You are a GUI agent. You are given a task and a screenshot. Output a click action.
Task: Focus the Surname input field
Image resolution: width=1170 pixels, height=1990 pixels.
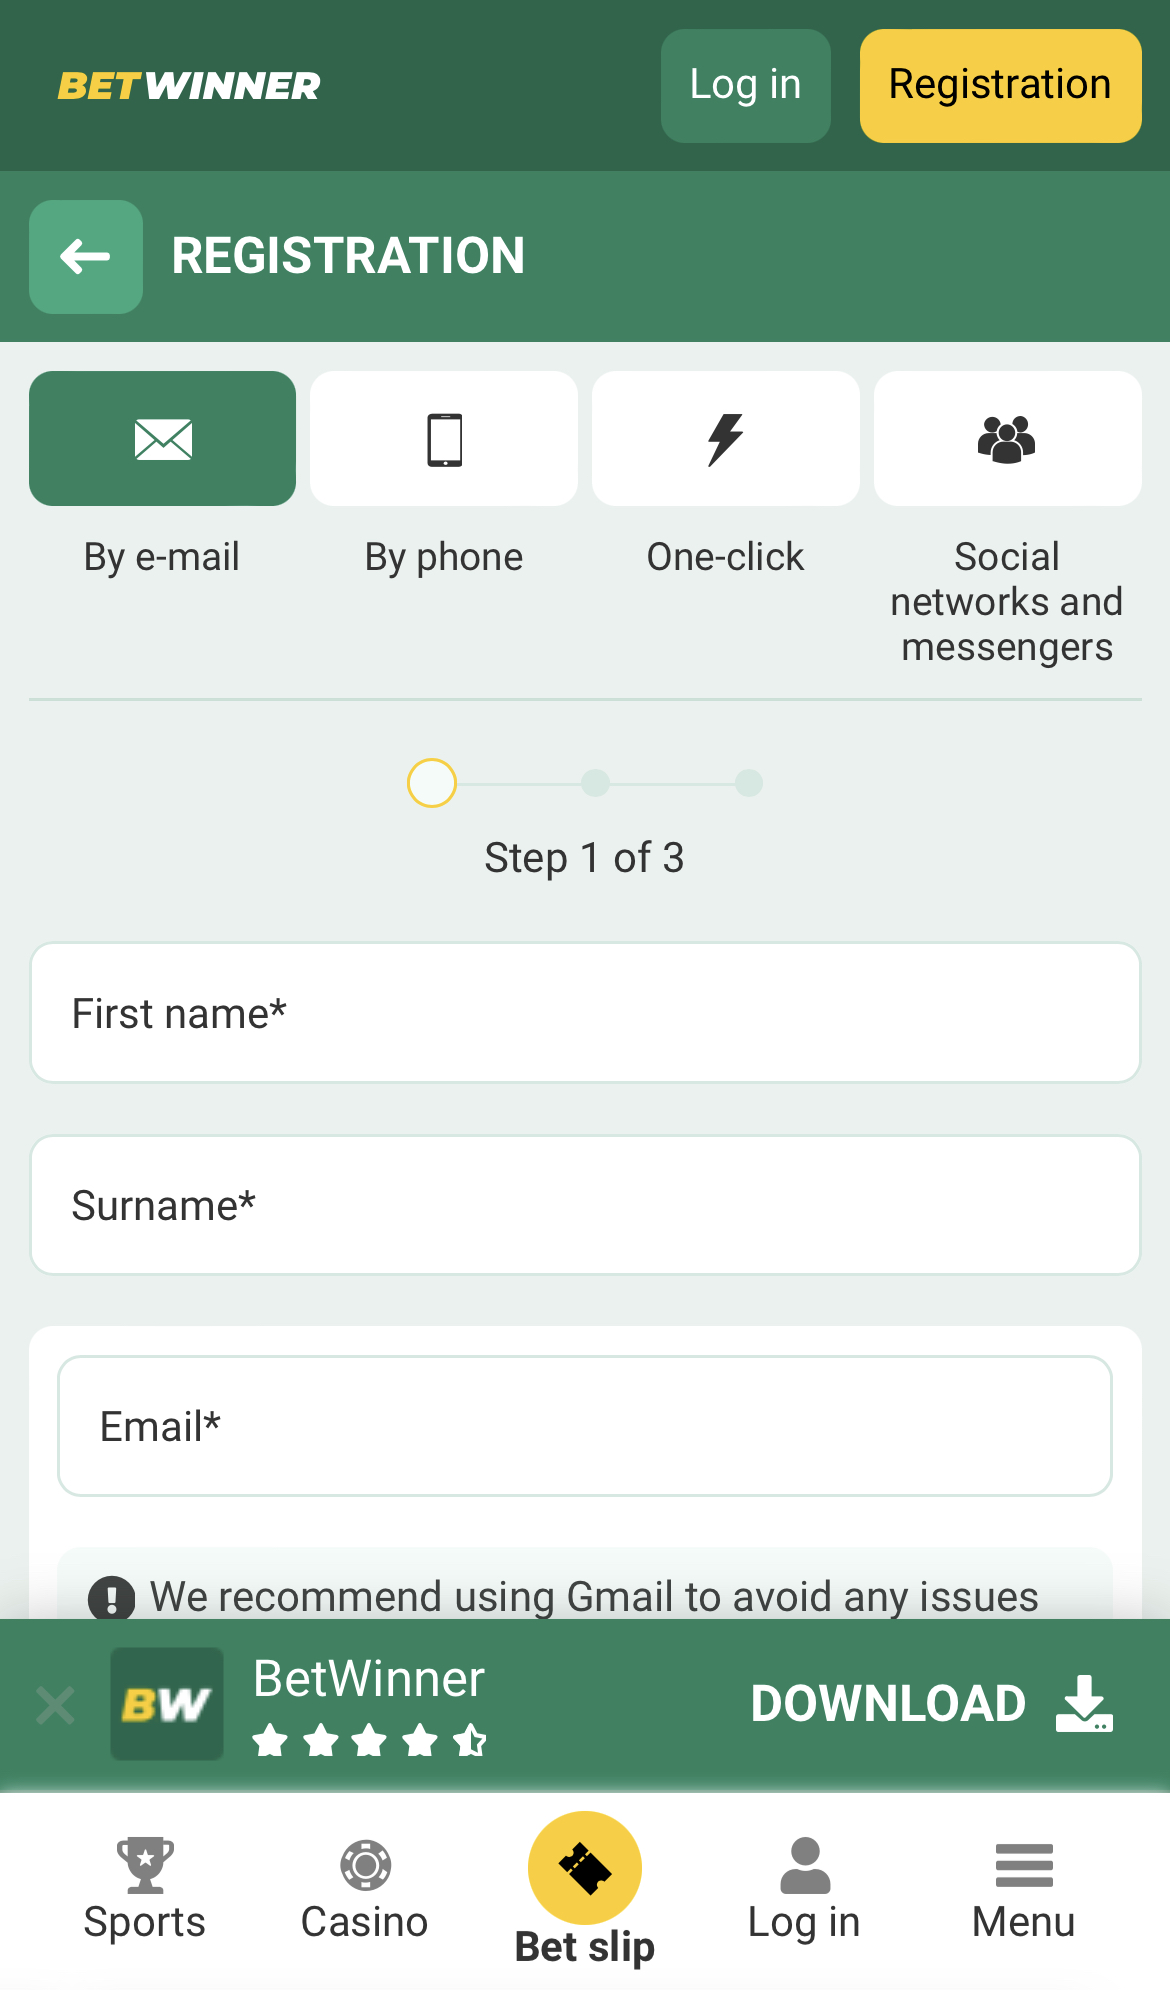585,1205
